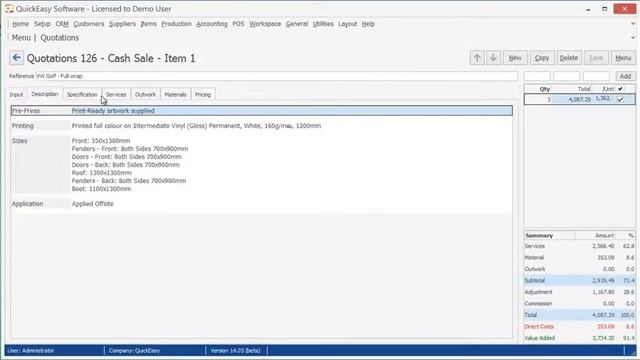Toggle the header checkbox beside /Unit column
This screenshot has width=640, height=360.
tap(620, 89)
